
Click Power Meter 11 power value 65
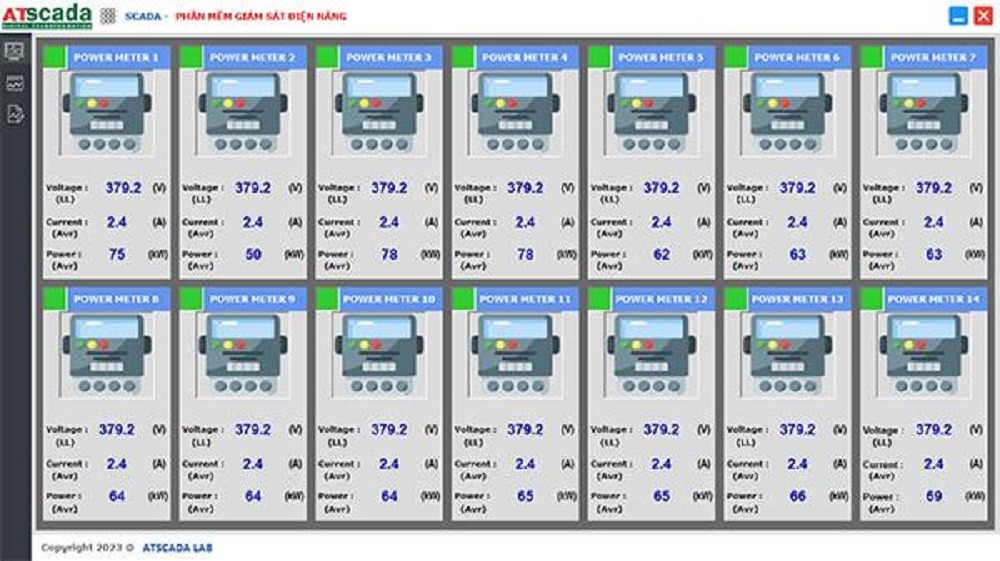pos(525,496)
